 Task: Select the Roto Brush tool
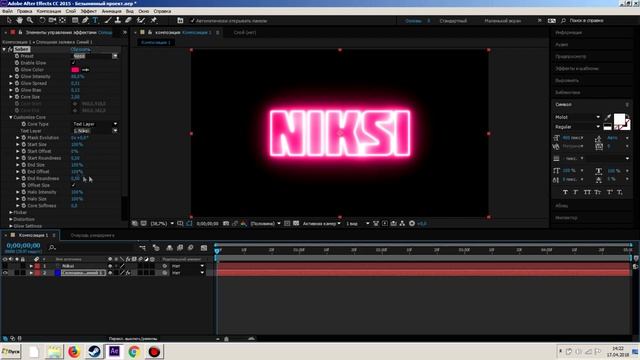141,20
